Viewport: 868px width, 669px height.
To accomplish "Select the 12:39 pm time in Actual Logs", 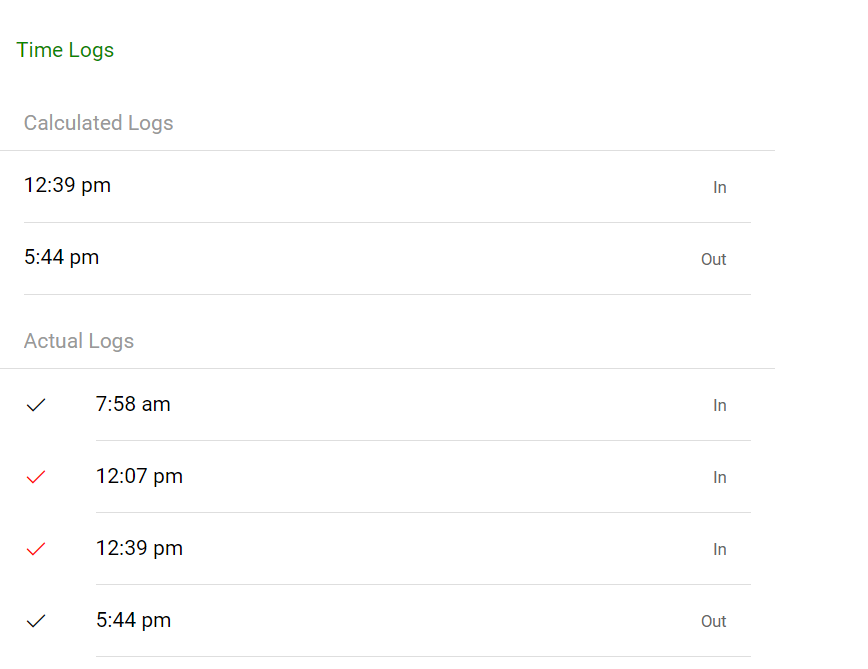I will coord(139,548).
